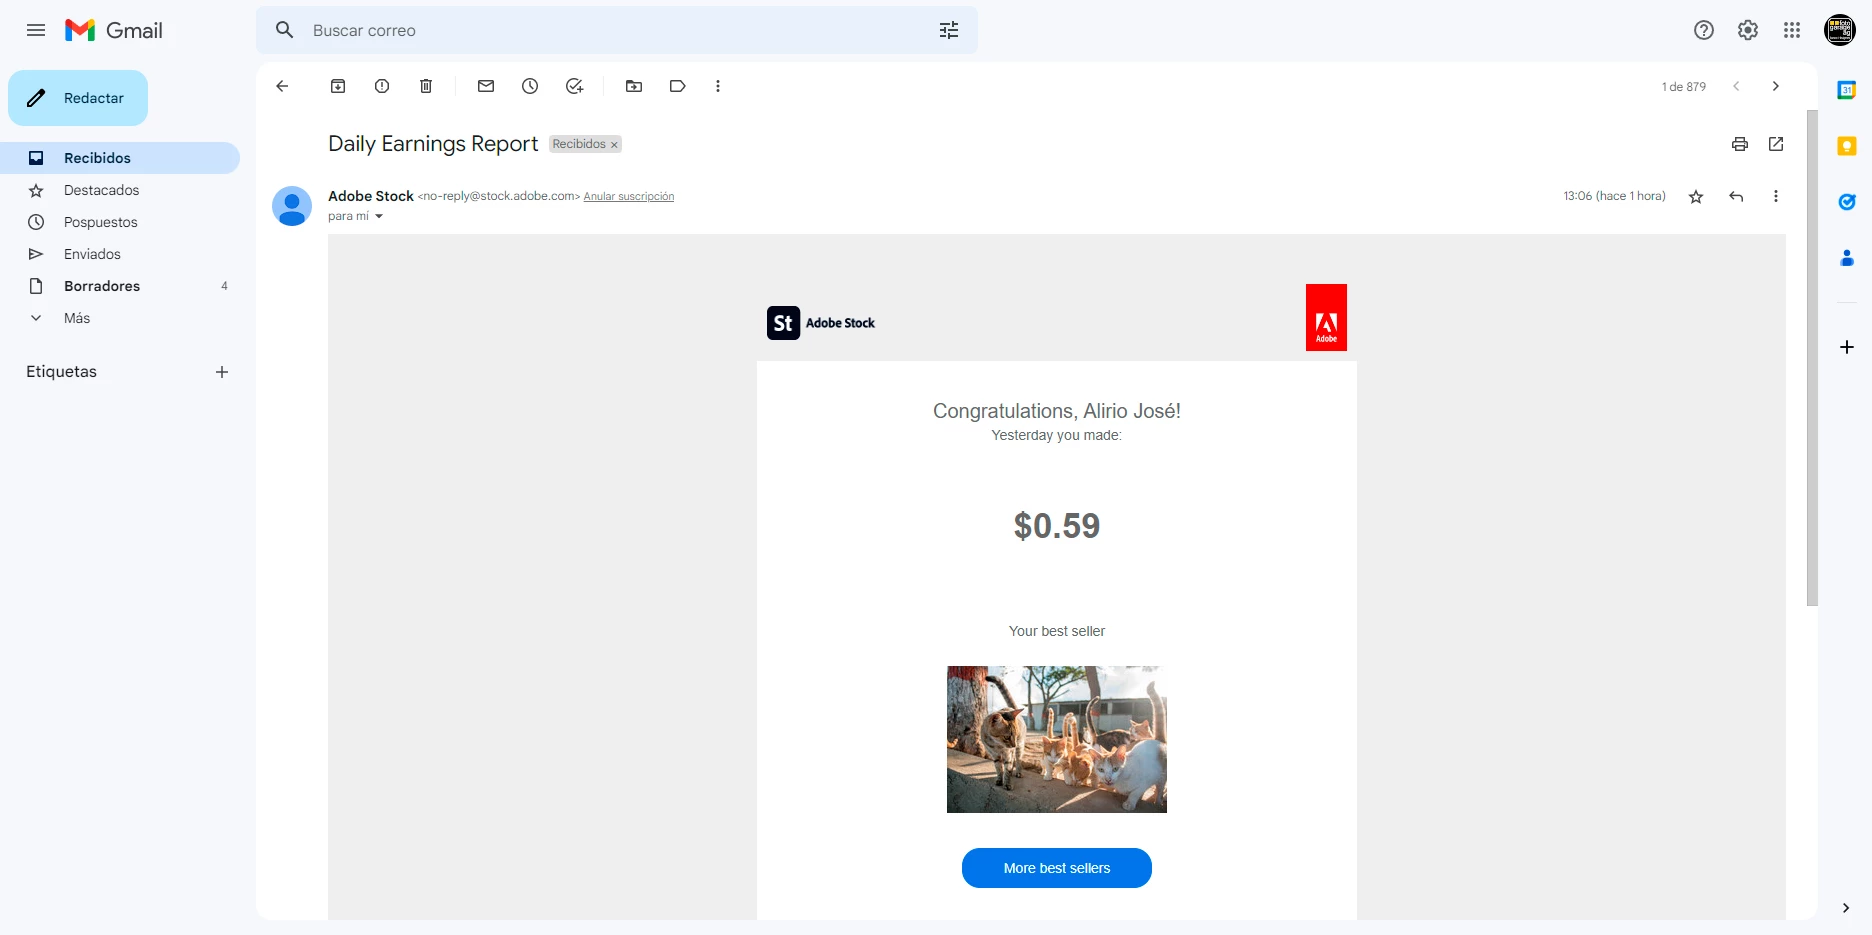Viewport: 1872px width, 935px height.
Task: Open the Labels tag icon
Action: (x=678, y=86)
